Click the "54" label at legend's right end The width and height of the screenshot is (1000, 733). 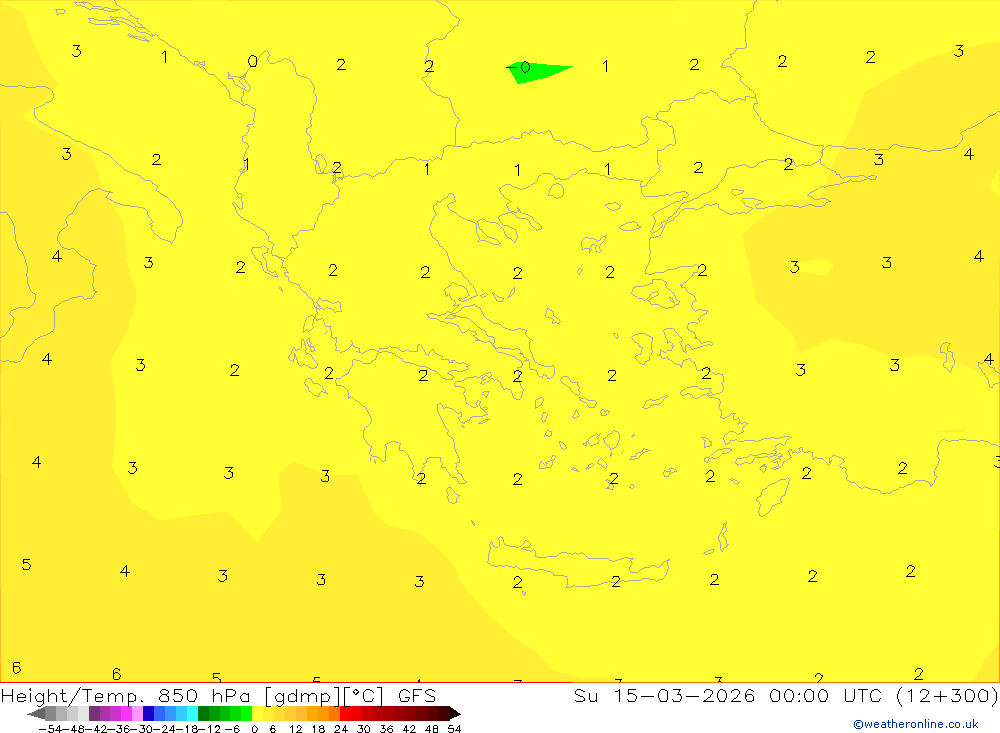454,729
